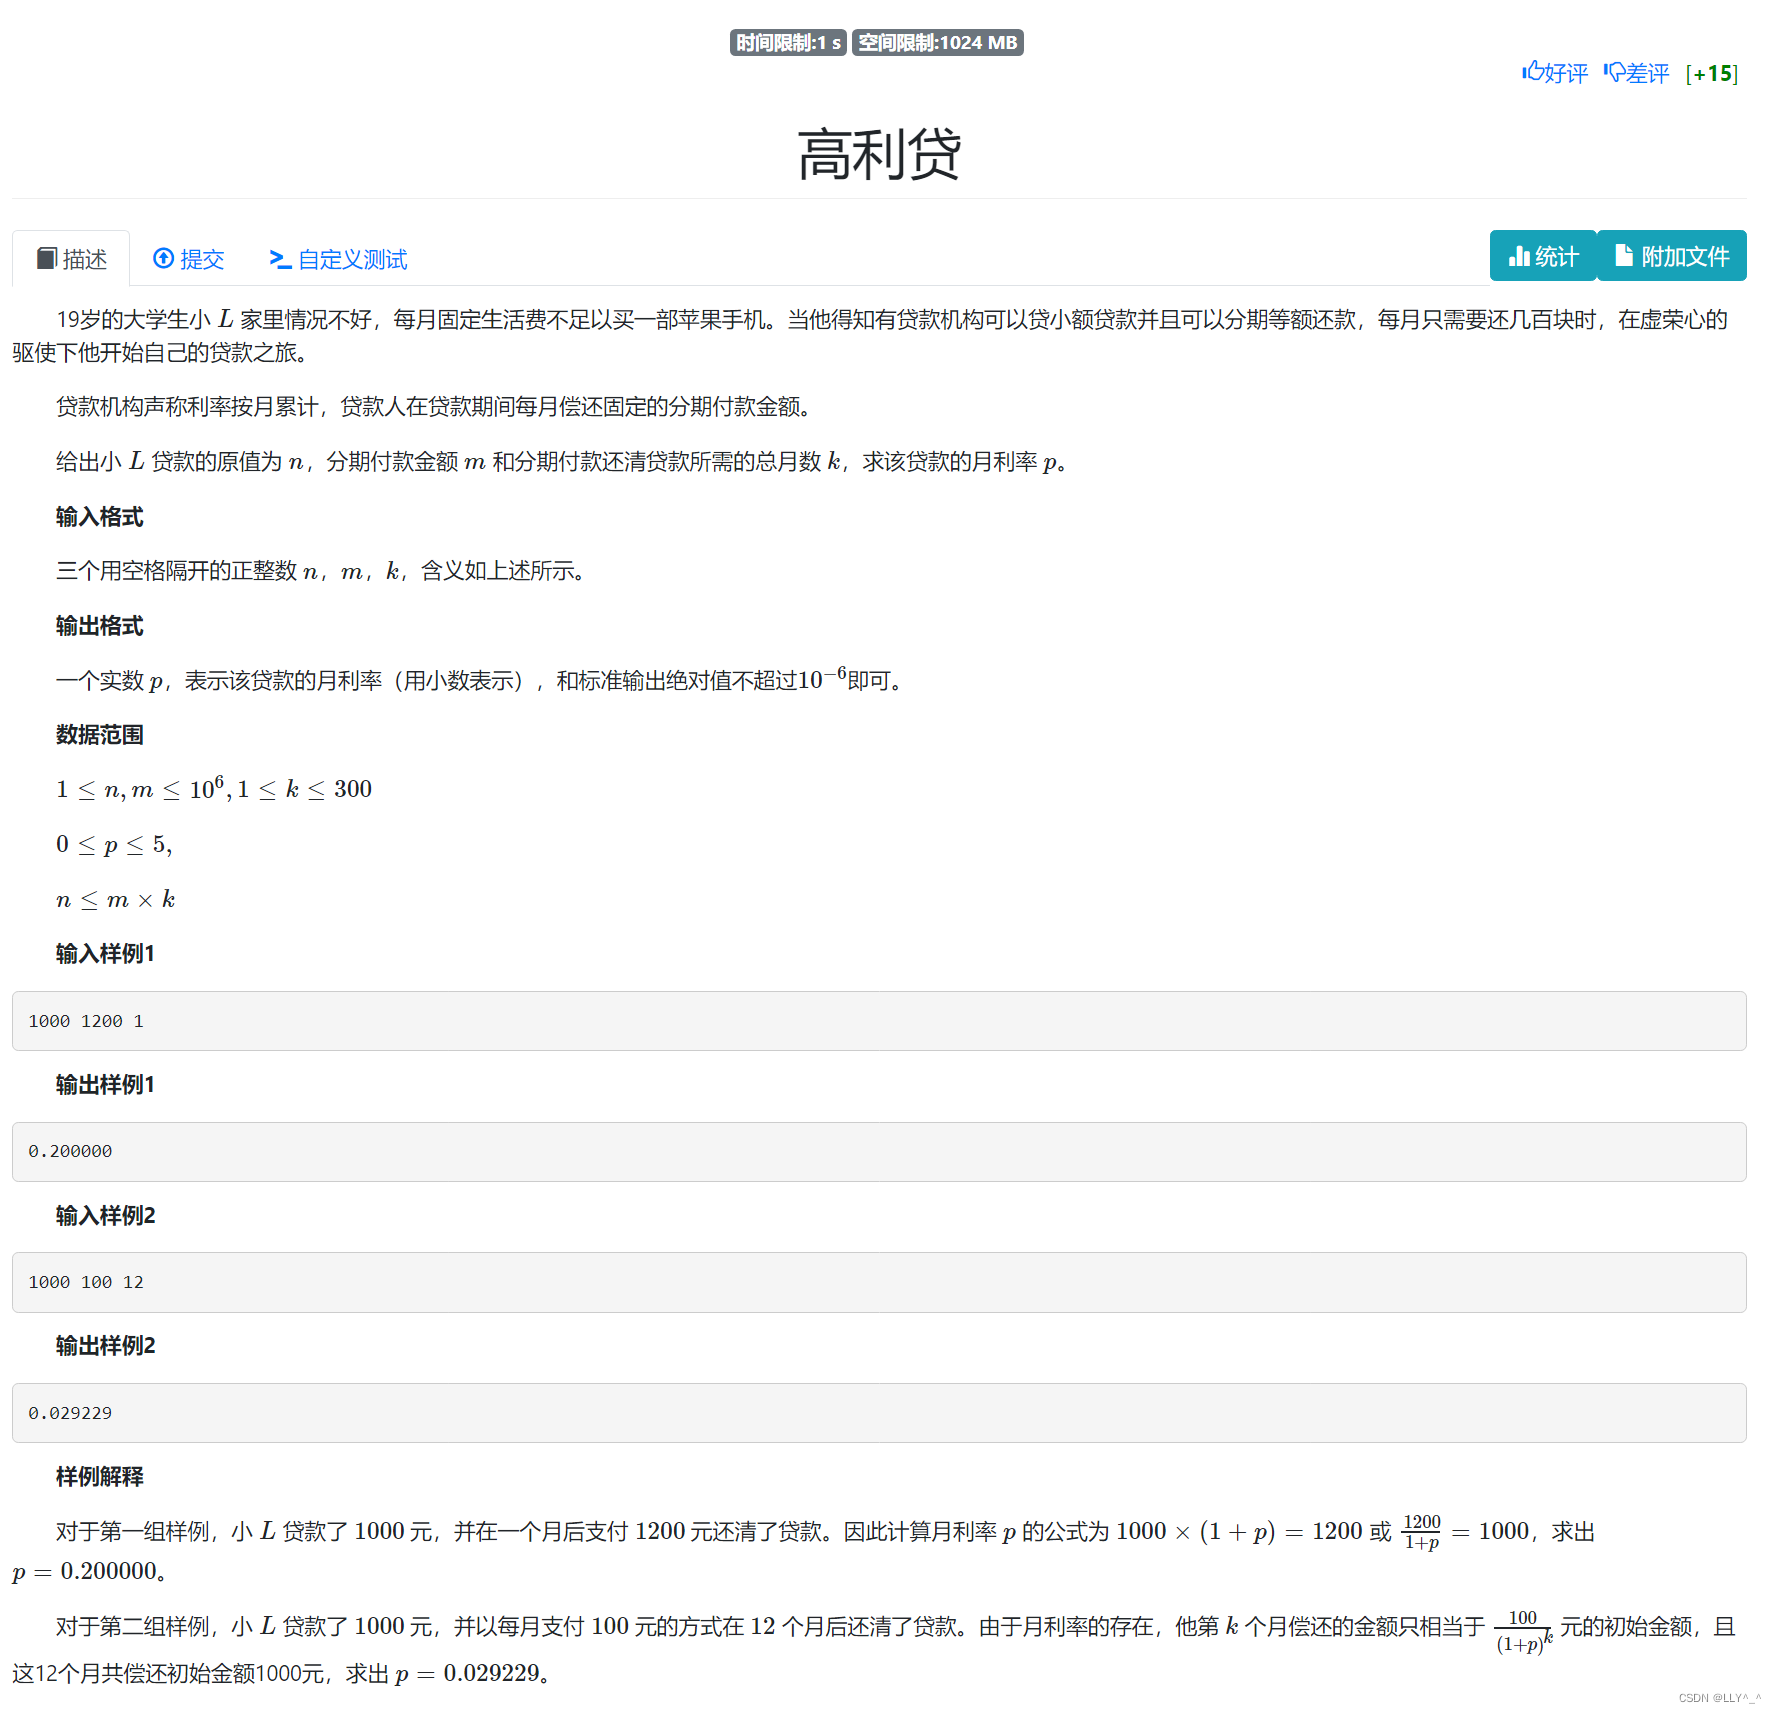Click the 输入样例1 heading
1776x1713 pixels.
tap(105, 954)
